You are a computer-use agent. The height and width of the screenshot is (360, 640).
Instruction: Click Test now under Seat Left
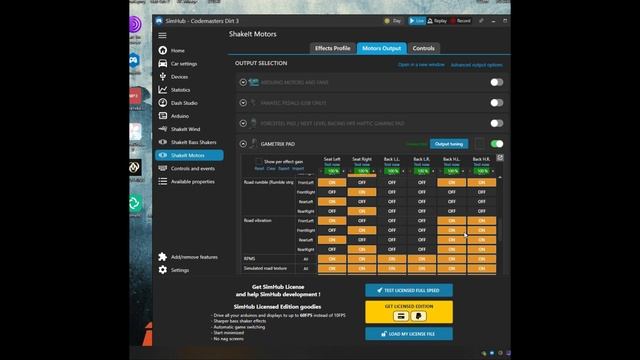point(332,164)
